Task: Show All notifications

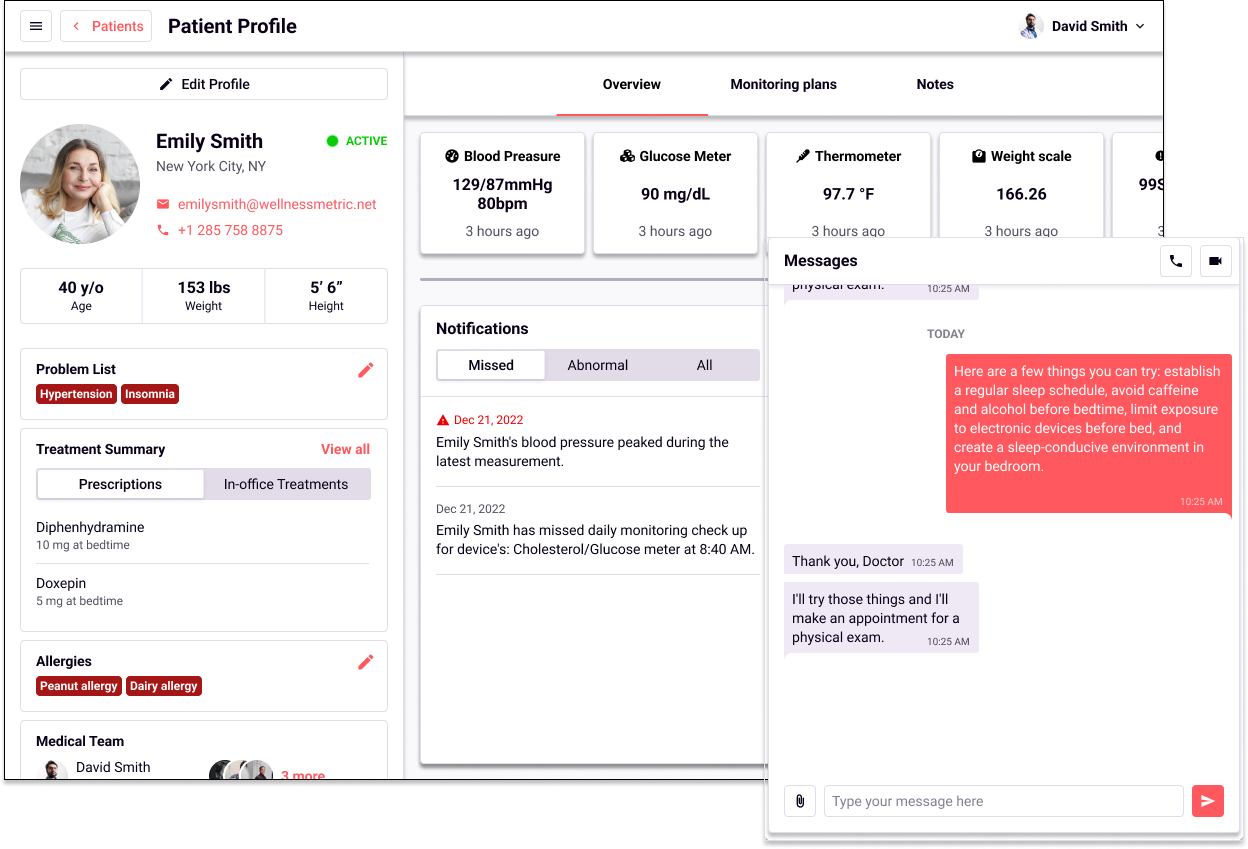Action: (704, 365)
